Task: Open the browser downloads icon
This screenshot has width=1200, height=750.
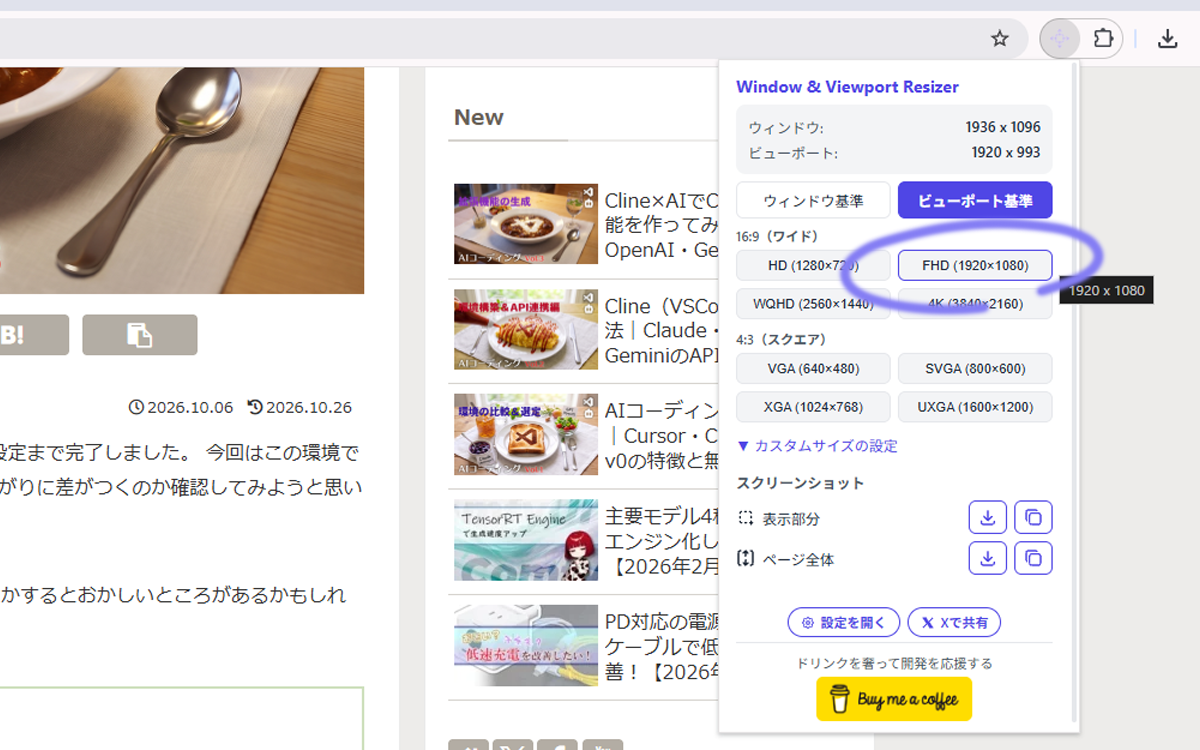Action: point(1167,39)
